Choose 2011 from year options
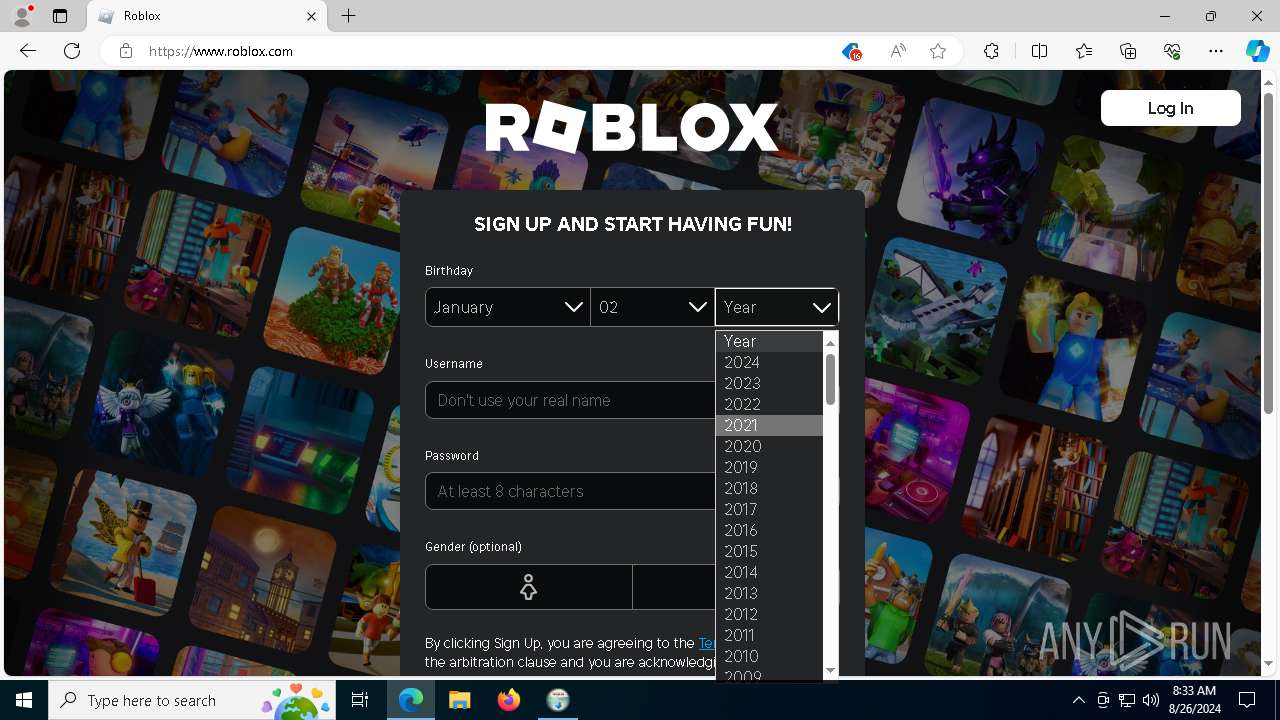The height and width of the screenshot is (720, 1280). pos(769,635)
